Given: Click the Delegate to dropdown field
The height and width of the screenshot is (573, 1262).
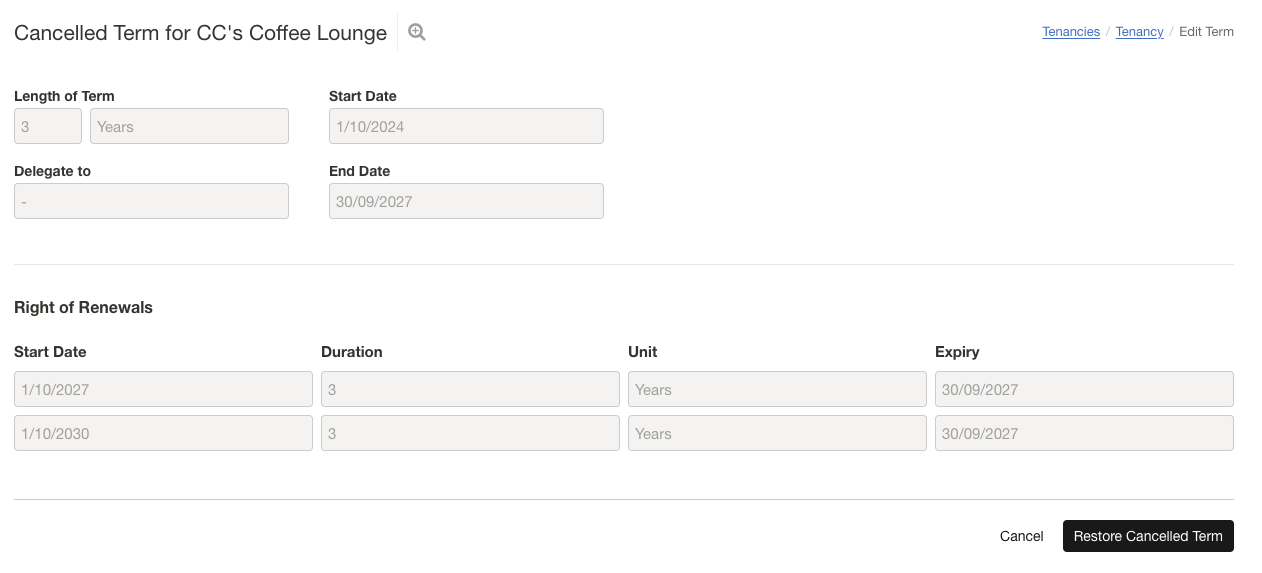Looking at the screenshot, I should tap(151, 201).
